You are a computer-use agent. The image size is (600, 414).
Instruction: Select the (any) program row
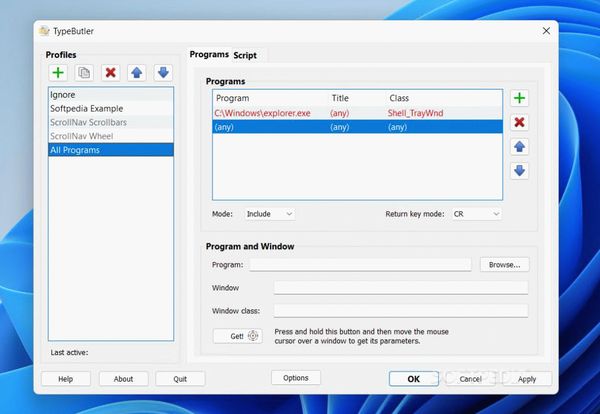click(357, 127)
